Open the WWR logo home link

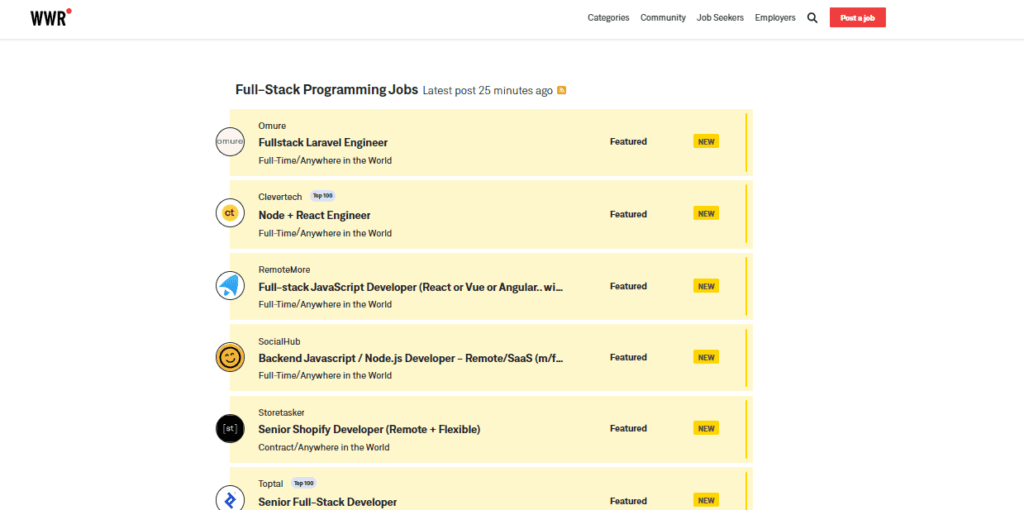50,18
